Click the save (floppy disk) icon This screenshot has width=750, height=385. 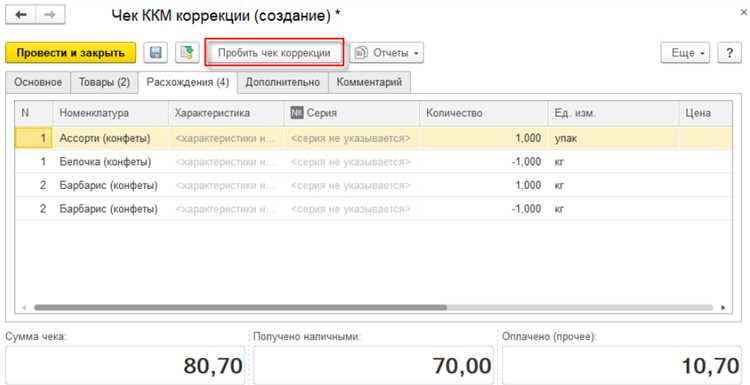coord(156,53)
